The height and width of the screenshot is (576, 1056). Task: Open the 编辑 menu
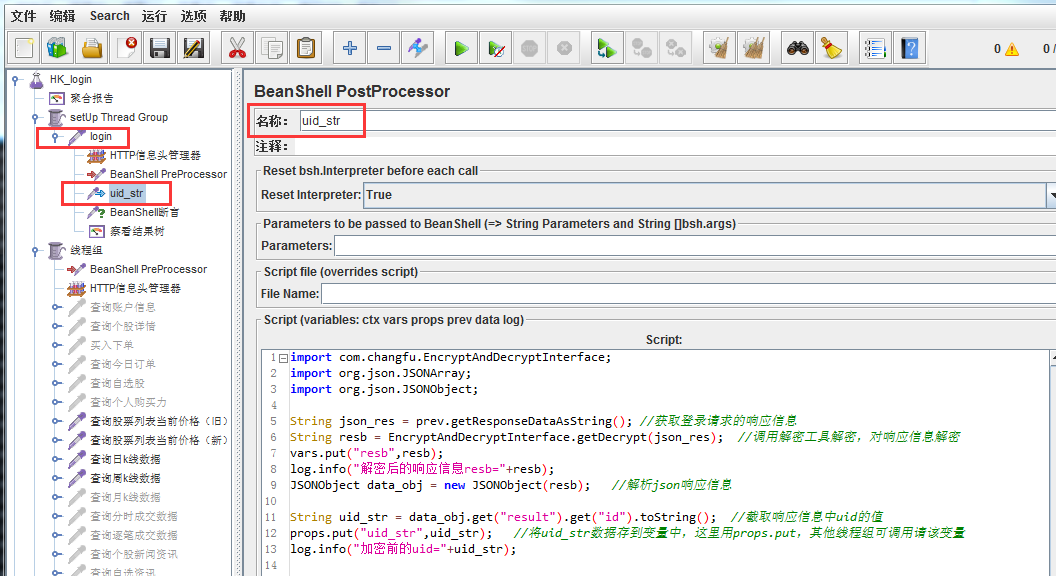click(63, 15)
